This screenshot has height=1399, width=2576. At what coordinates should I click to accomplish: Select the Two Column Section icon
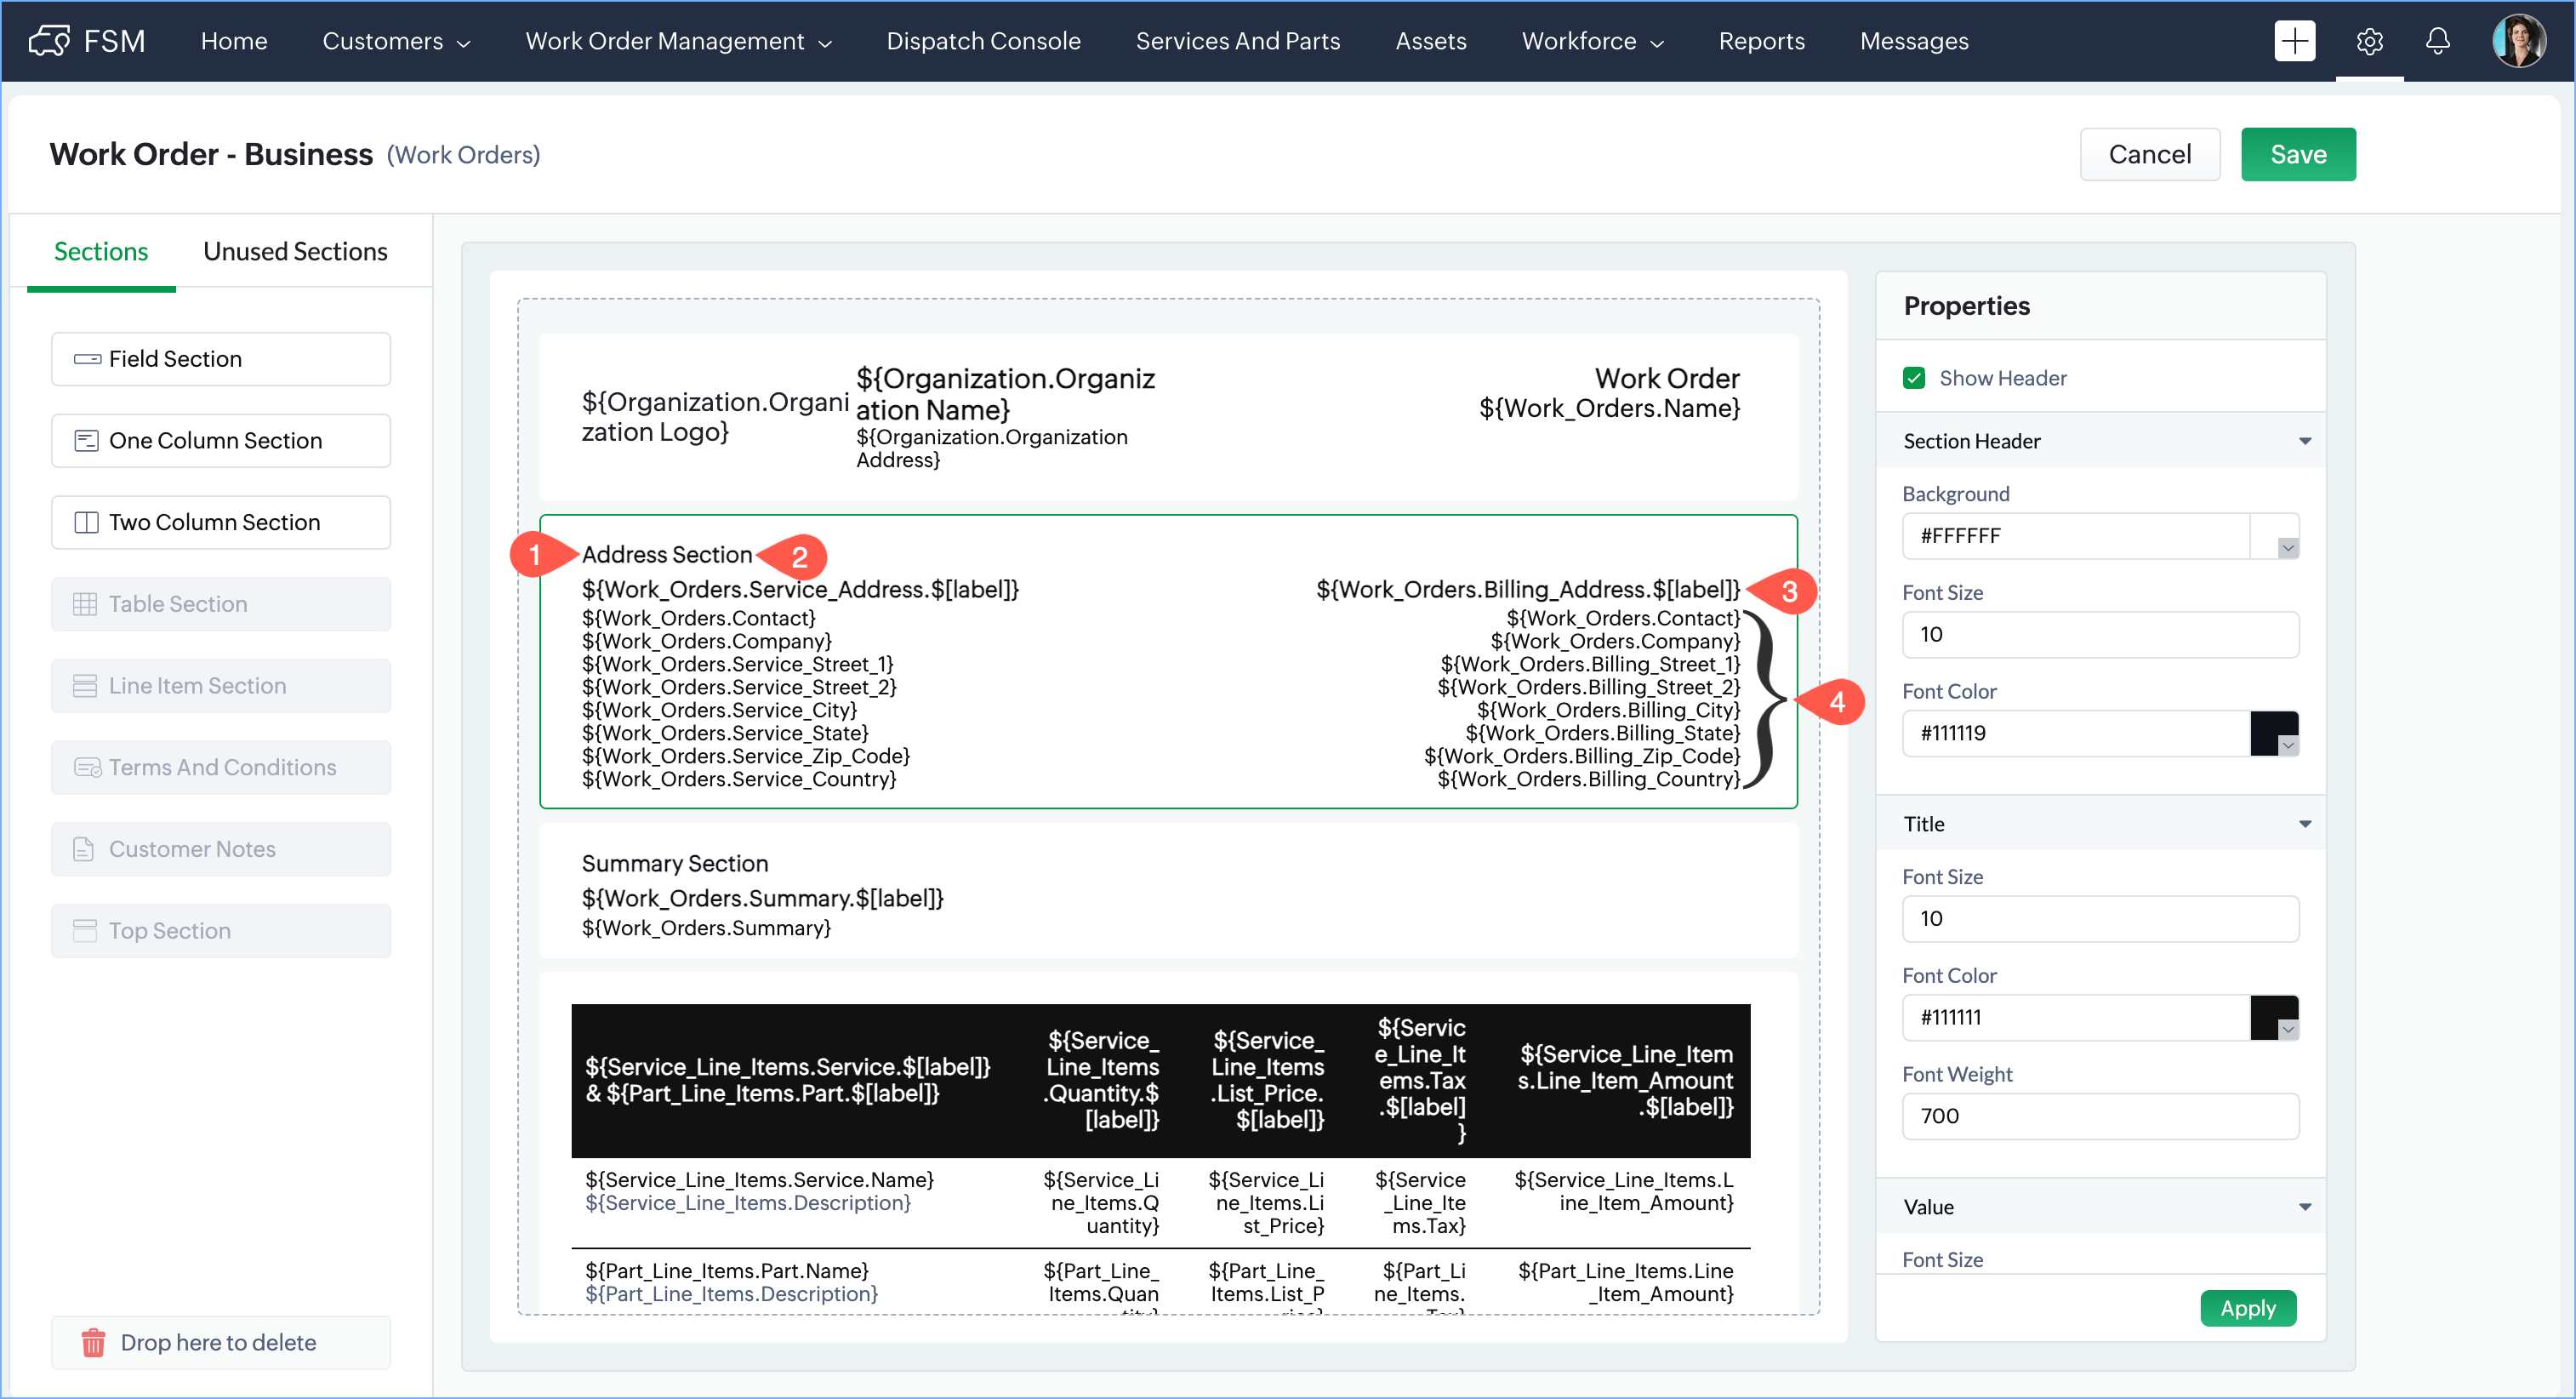(x=87, y=522)
